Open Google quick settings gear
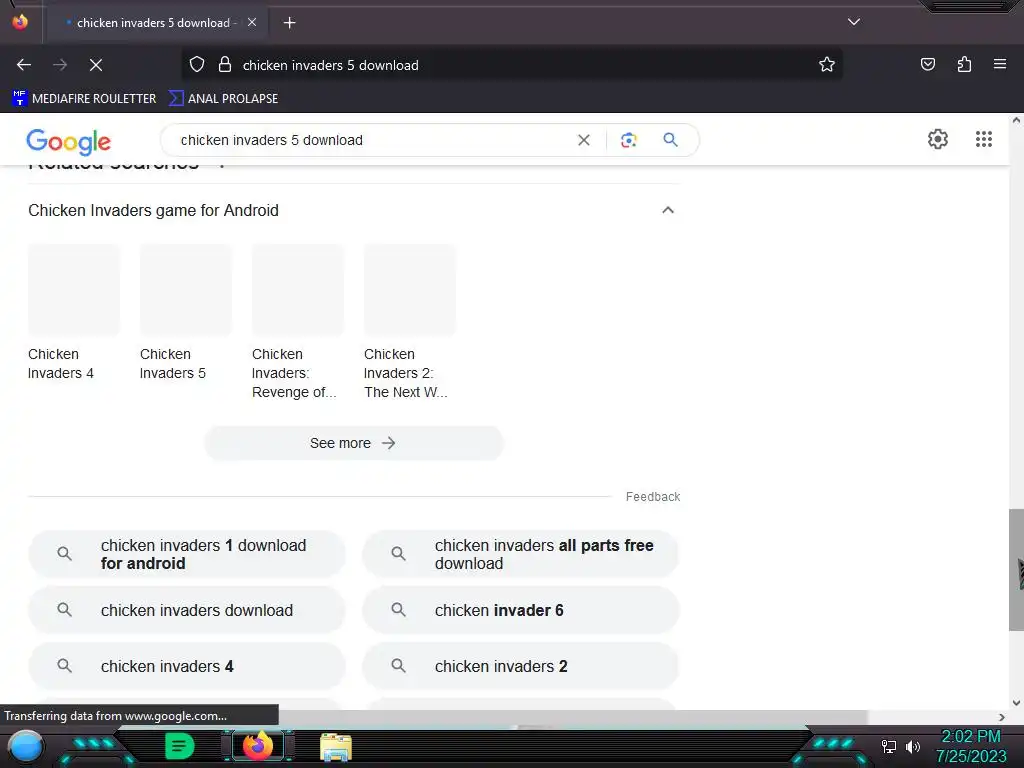The image size is (1024, 768). [x=938, y=139]
